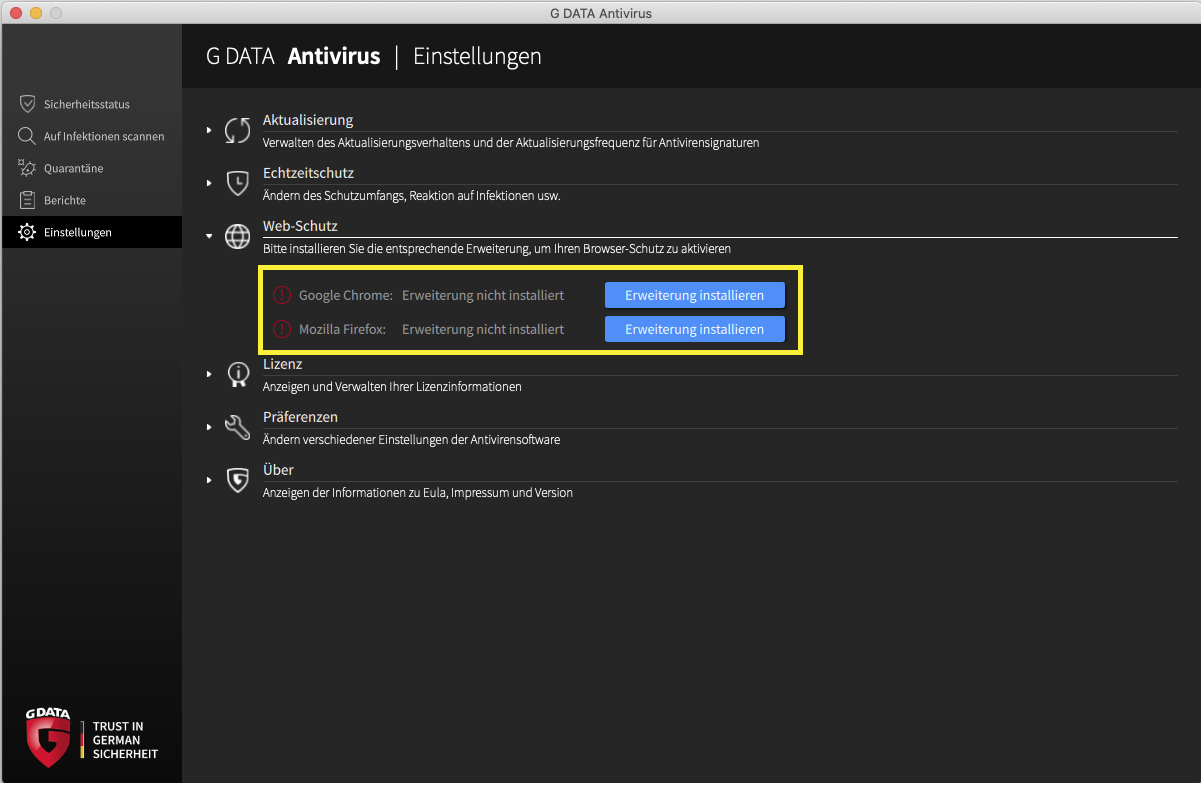
Task: Click the Quarantäne virus icon
Action: pyautogui.click(x=27, y=168)
